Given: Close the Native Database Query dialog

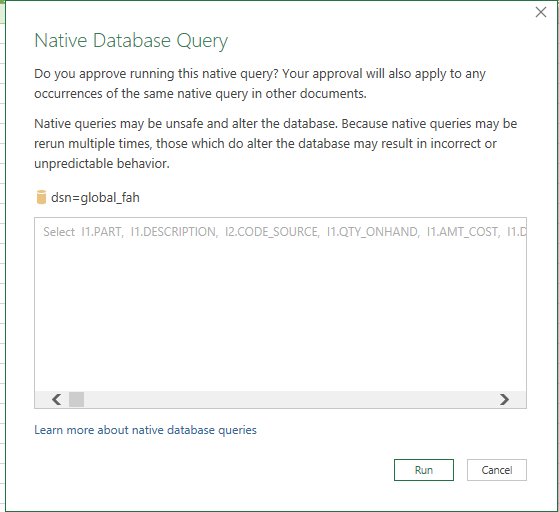Looking at the screenshot, I should click(x=540, y=12).
